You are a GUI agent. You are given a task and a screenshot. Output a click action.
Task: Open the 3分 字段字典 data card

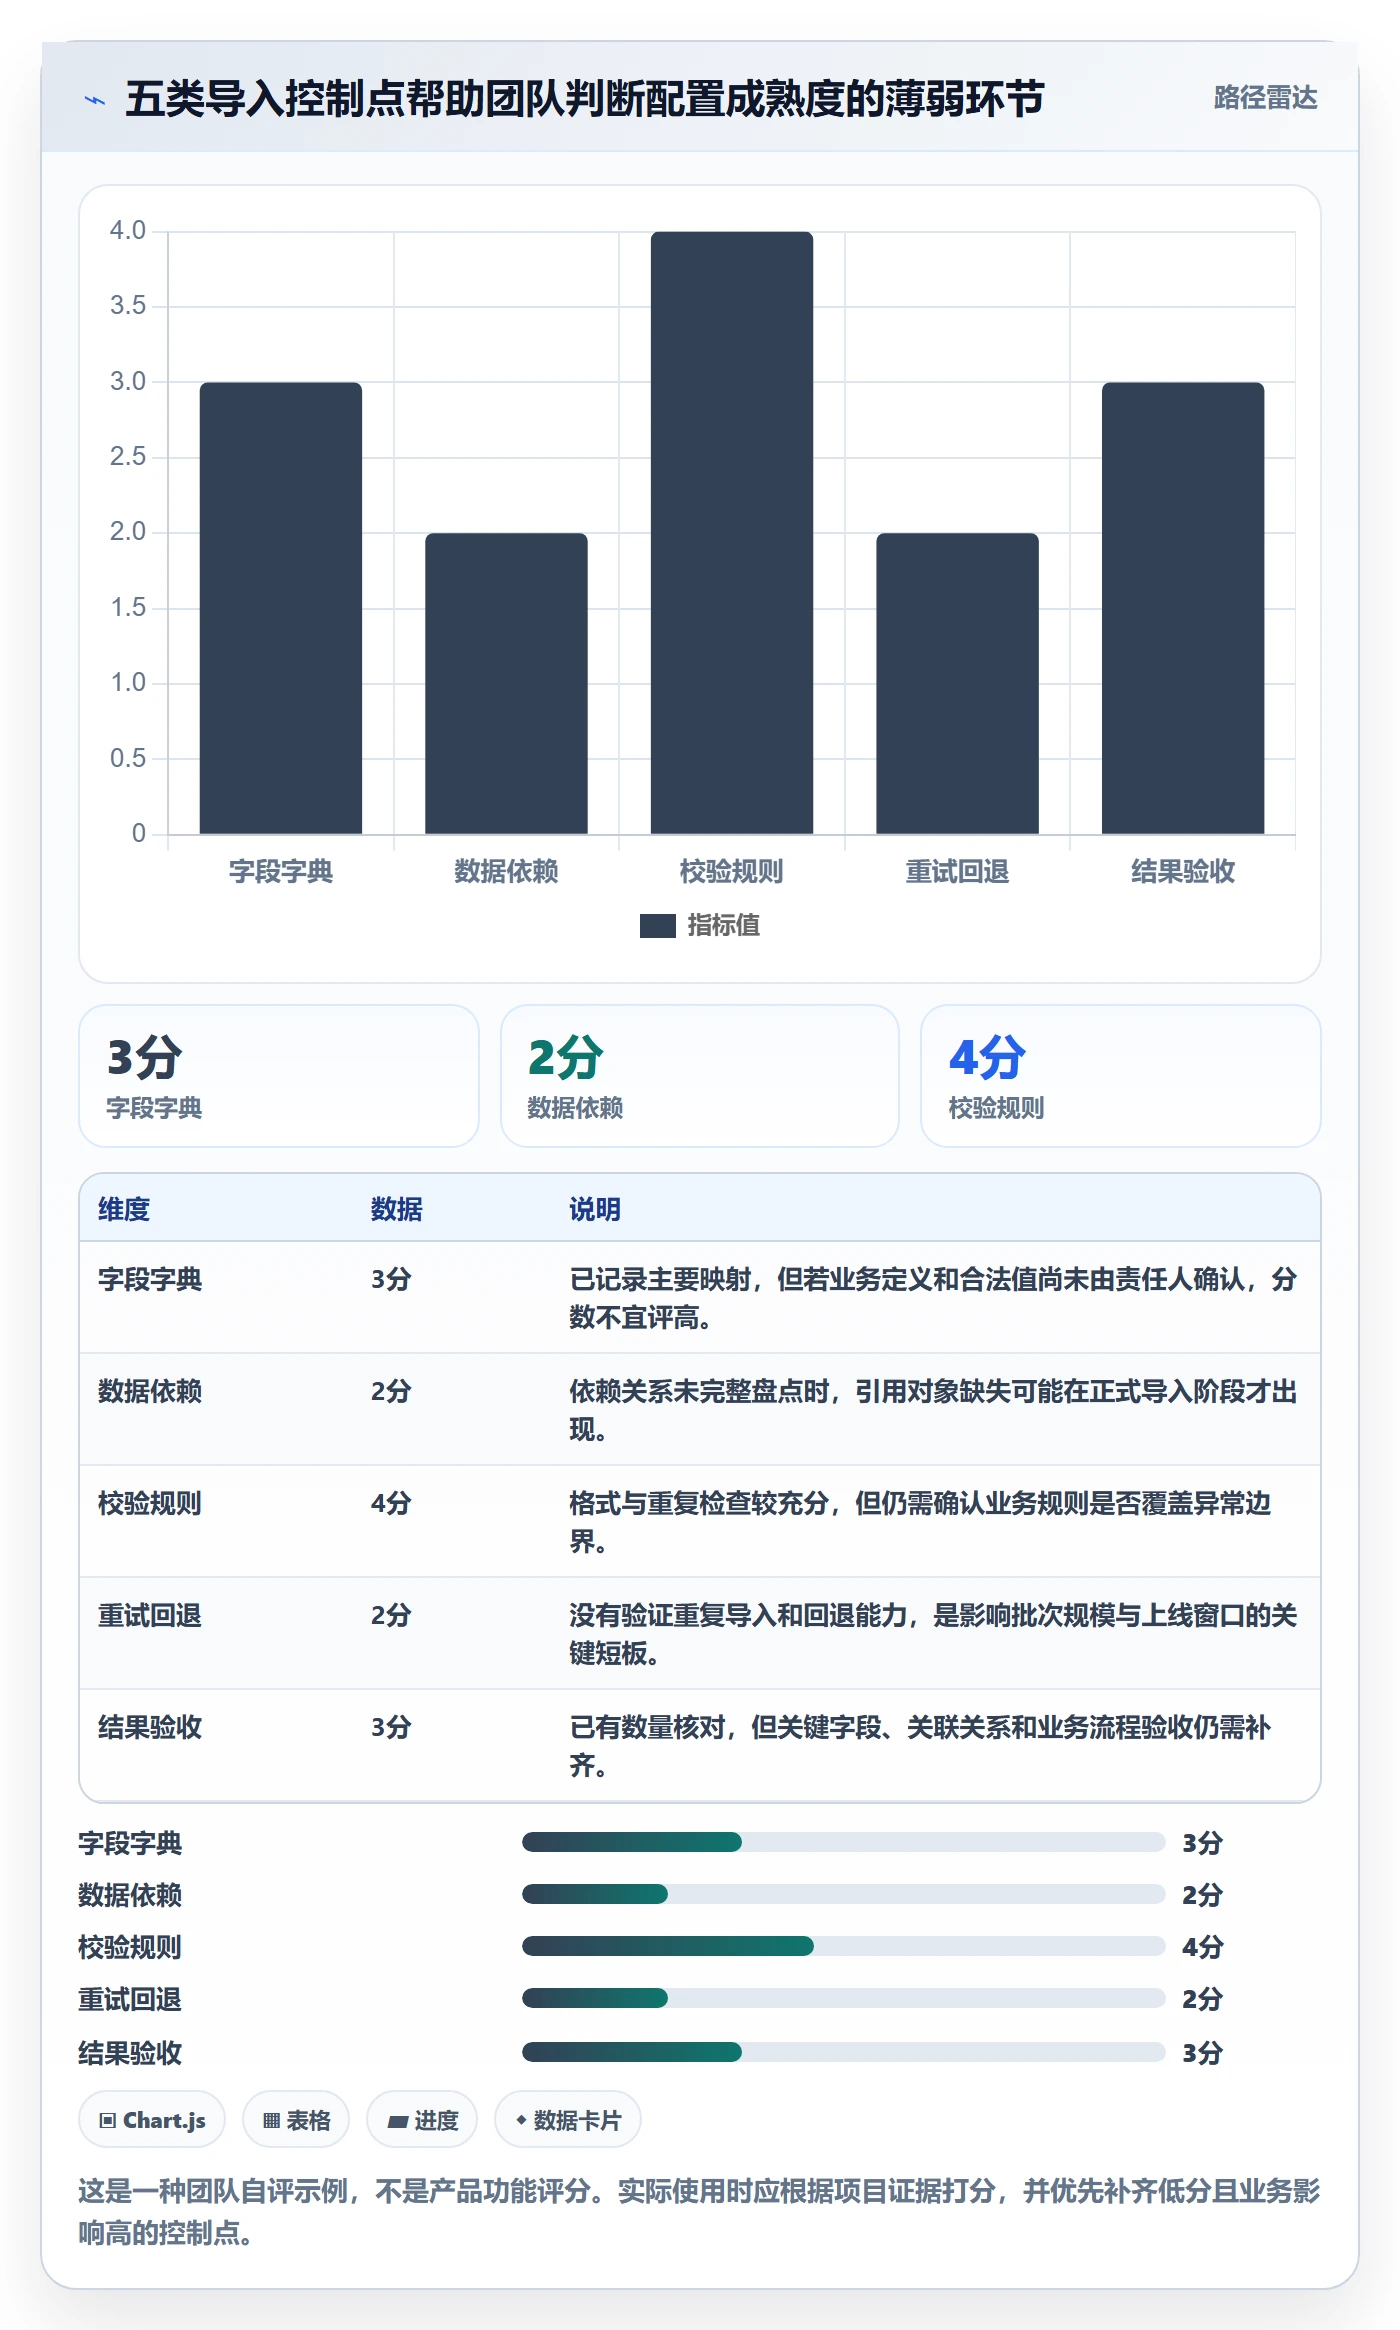click(x=279, y=1076)
